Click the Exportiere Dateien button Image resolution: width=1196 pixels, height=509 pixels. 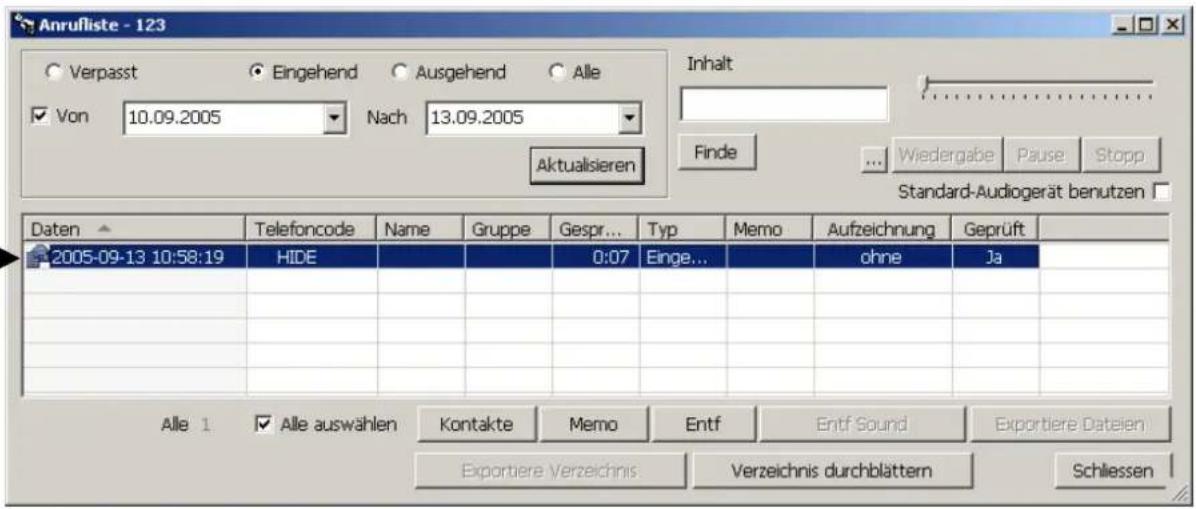click(x=1070, y=425)
